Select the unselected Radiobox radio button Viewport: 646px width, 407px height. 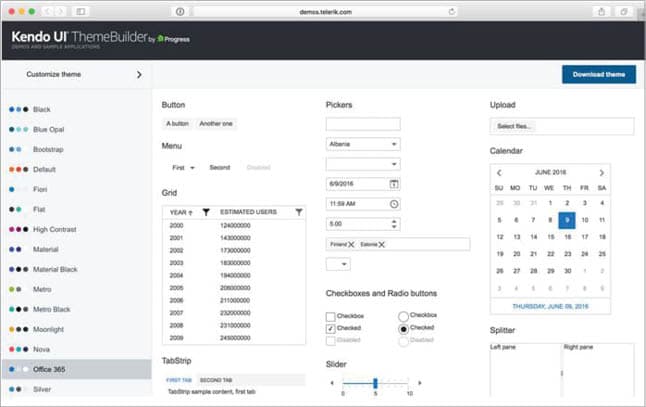click(404, 316)
